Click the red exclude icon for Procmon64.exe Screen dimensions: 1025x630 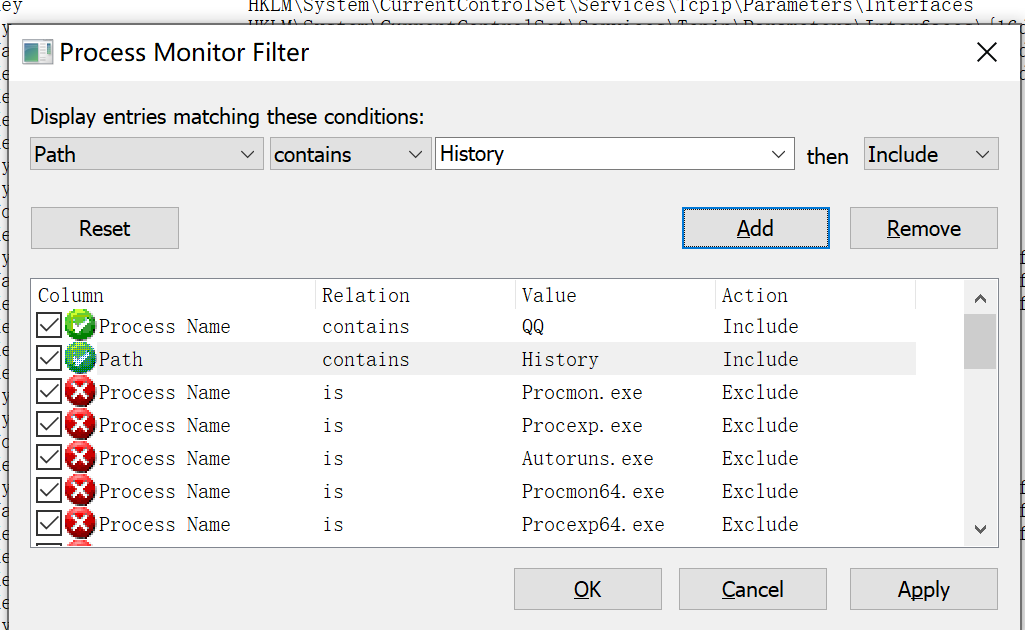[x=80, y=490]
